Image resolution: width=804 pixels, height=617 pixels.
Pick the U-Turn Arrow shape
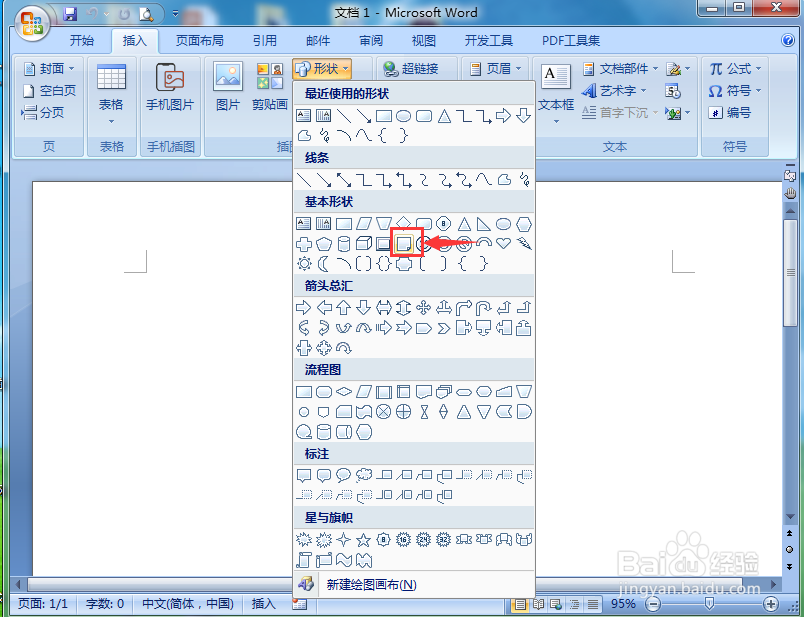click(x=484, y=308)
